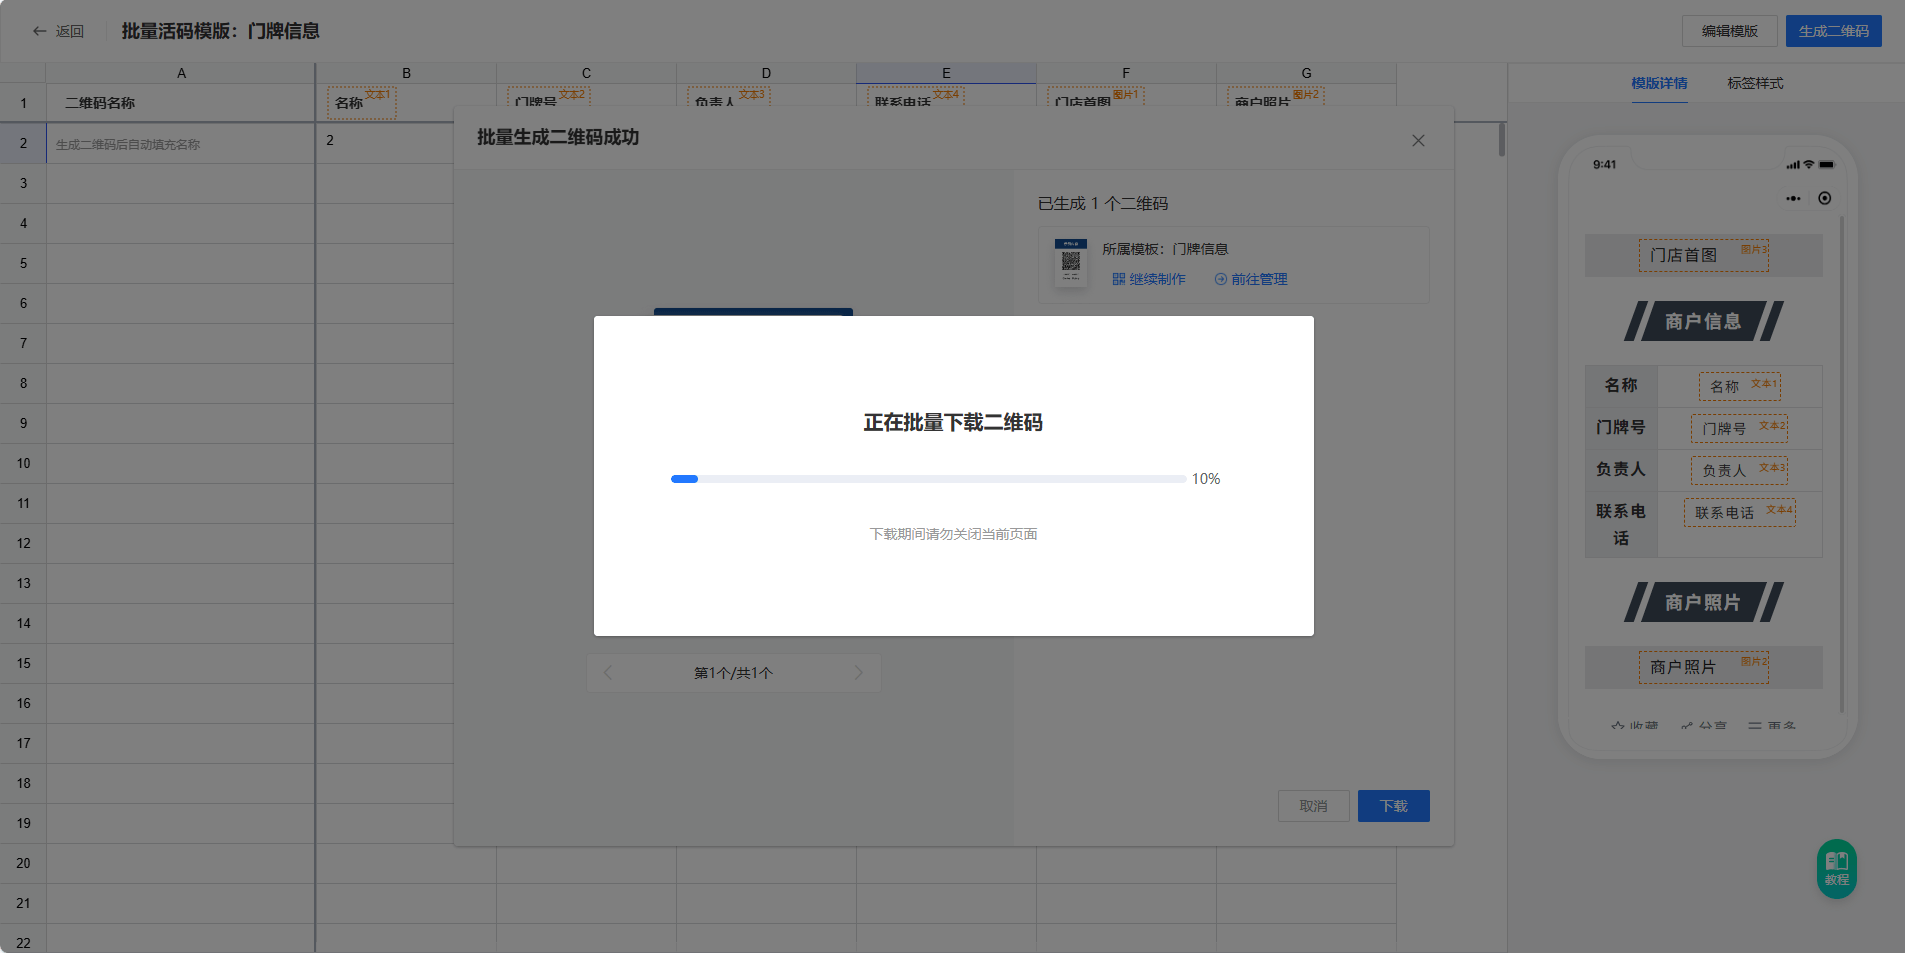
Task: Click the 继续制作 link
Action: coord(1149,280)
